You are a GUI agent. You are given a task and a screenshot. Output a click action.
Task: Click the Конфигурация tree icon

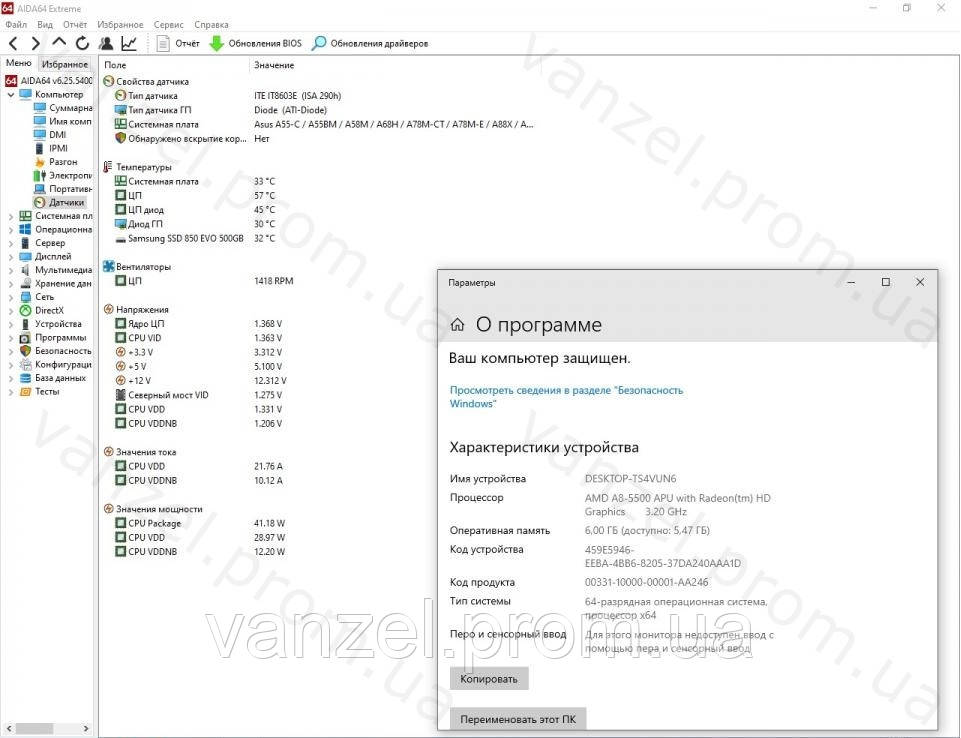[x=25, y=364]
